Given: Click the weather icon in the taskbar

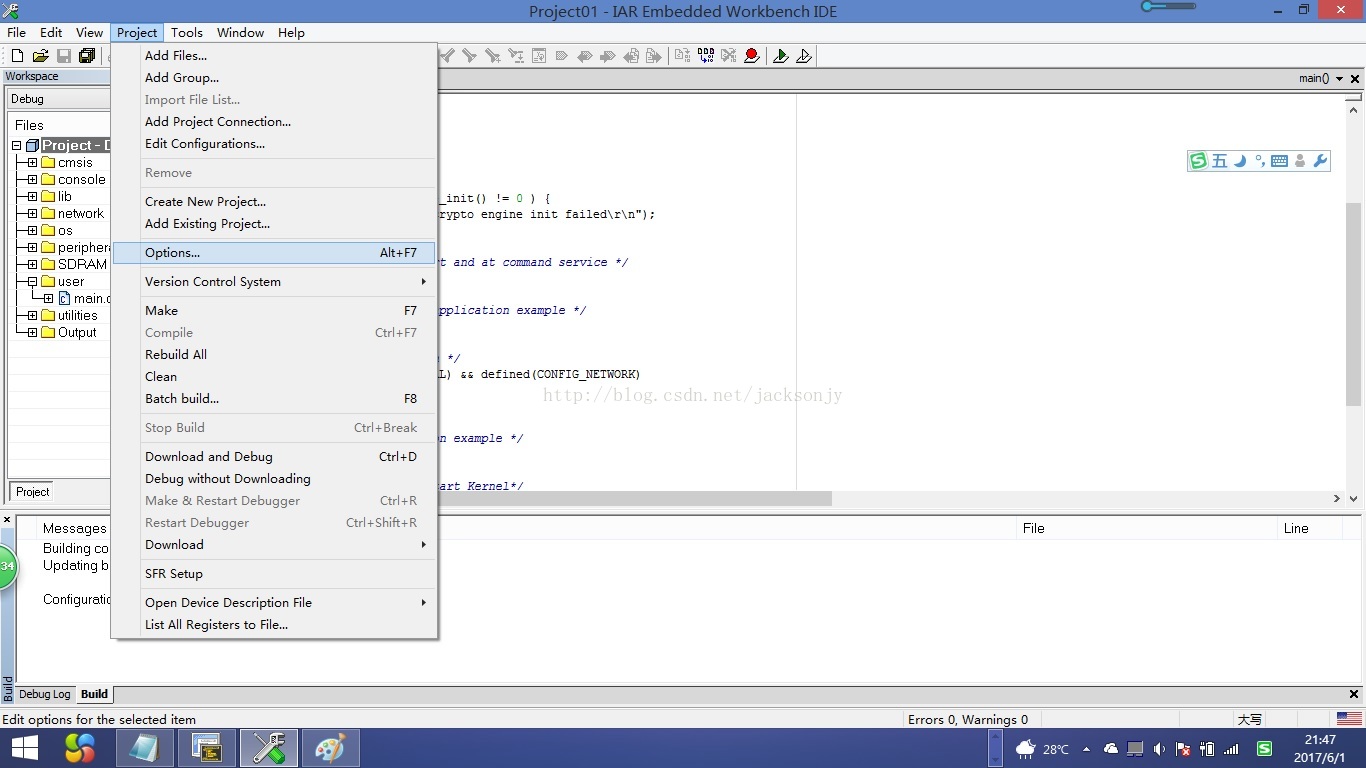Looking at the screenshot, I should coord(1026,749).
